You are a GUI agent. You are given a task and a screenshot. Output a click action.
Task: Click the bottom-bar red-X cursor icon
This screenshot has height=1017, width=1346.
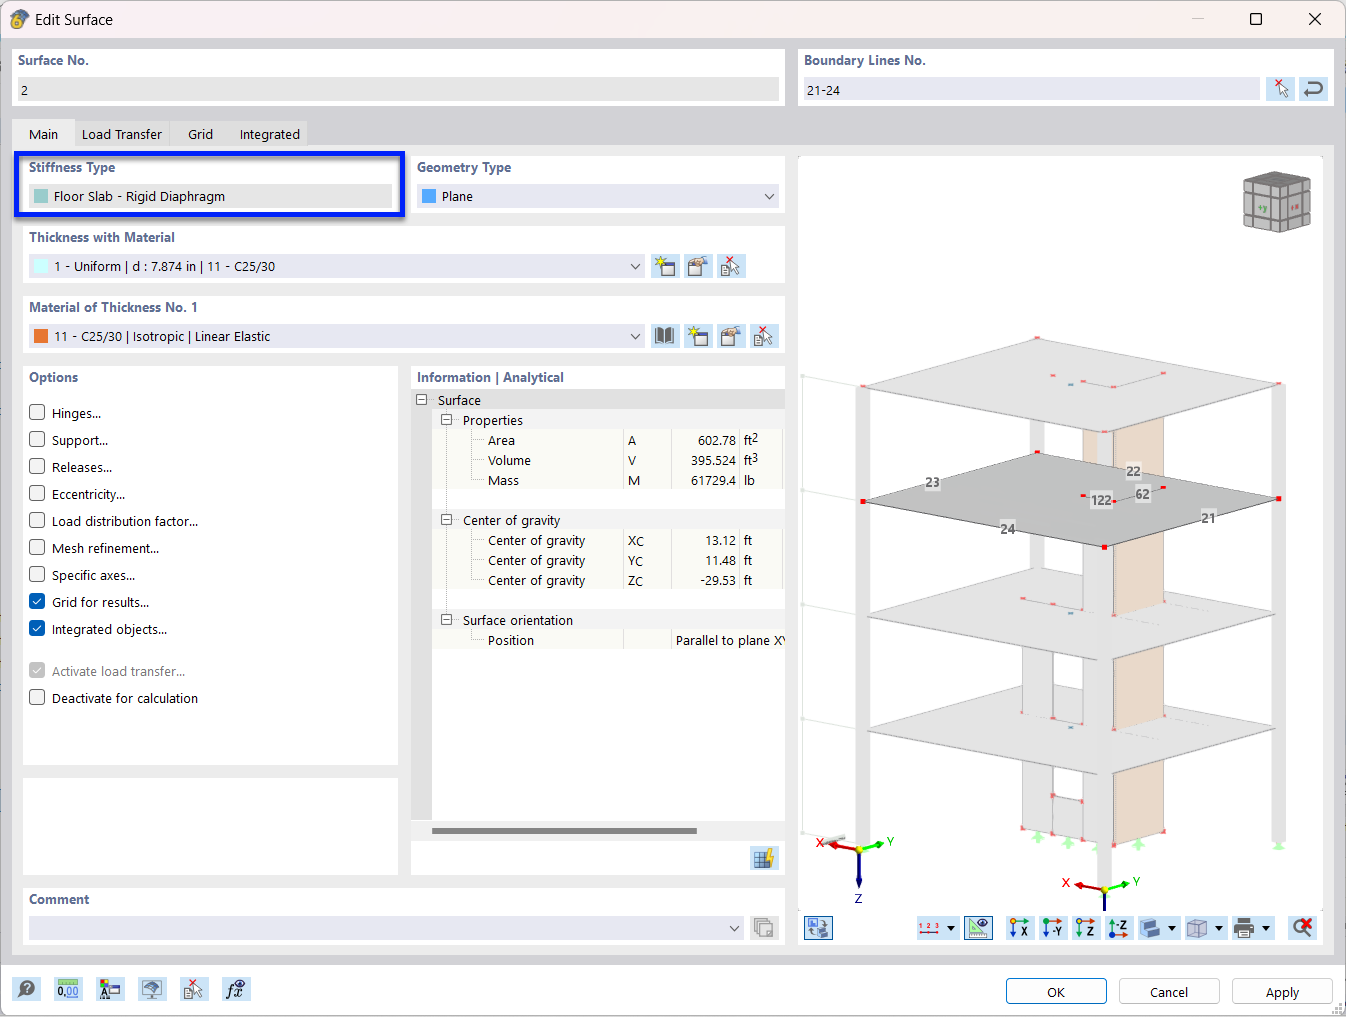(194, 989)
